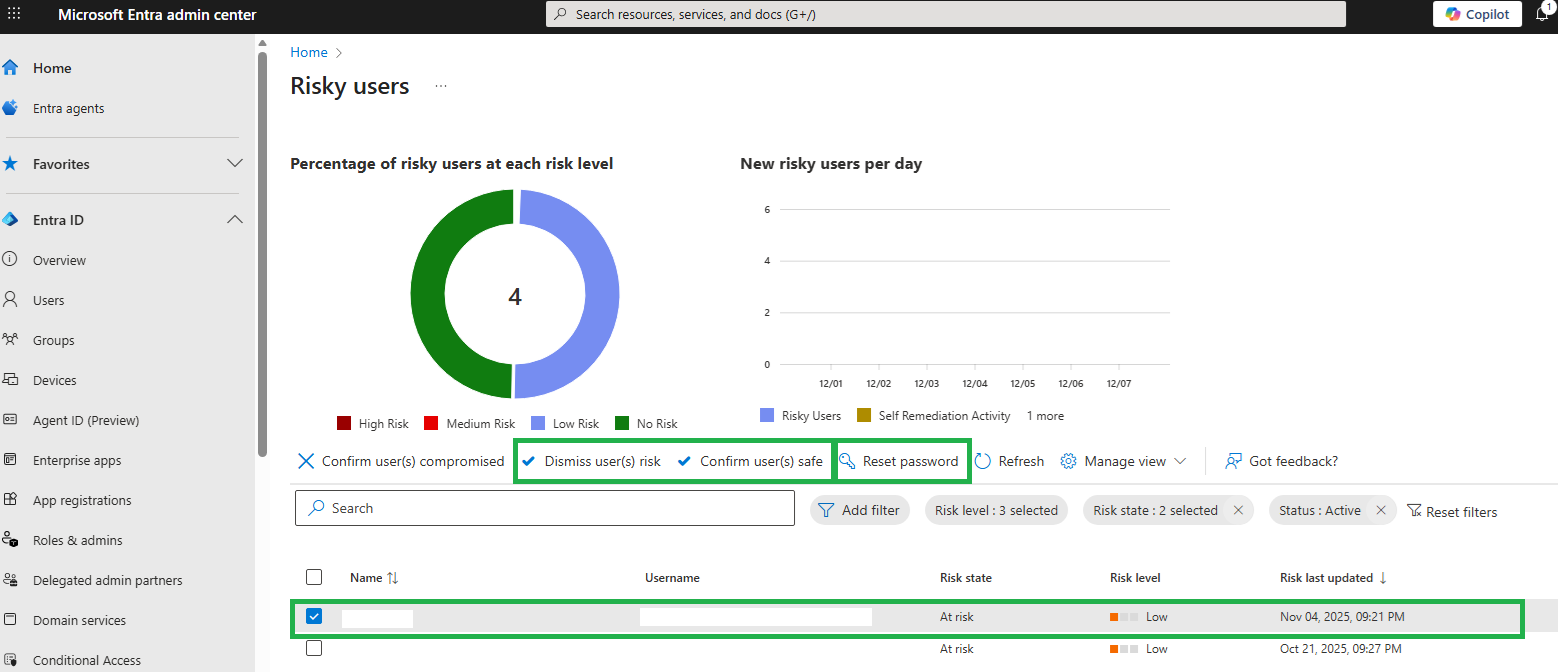Click the Entra ID diamond icon
This screenshot has width=1558, height=672.
(x=10, y=220)
